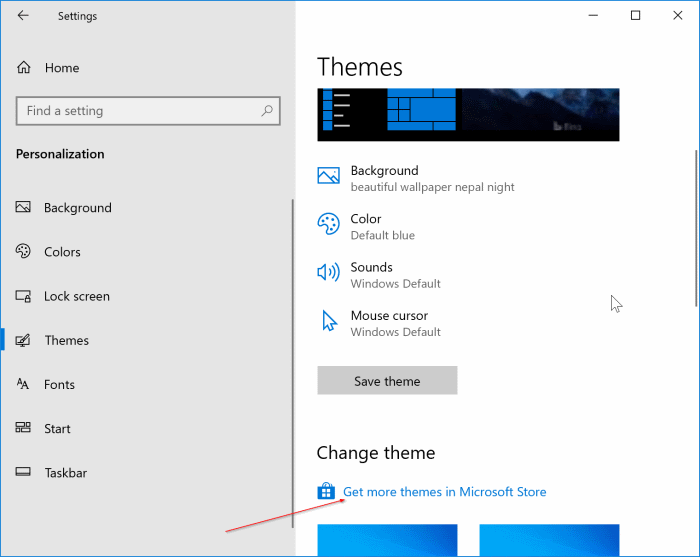Click the Themes brush icon in sidebar
The width and height of the screenshot is (700, 557).
tap(23, 340)
